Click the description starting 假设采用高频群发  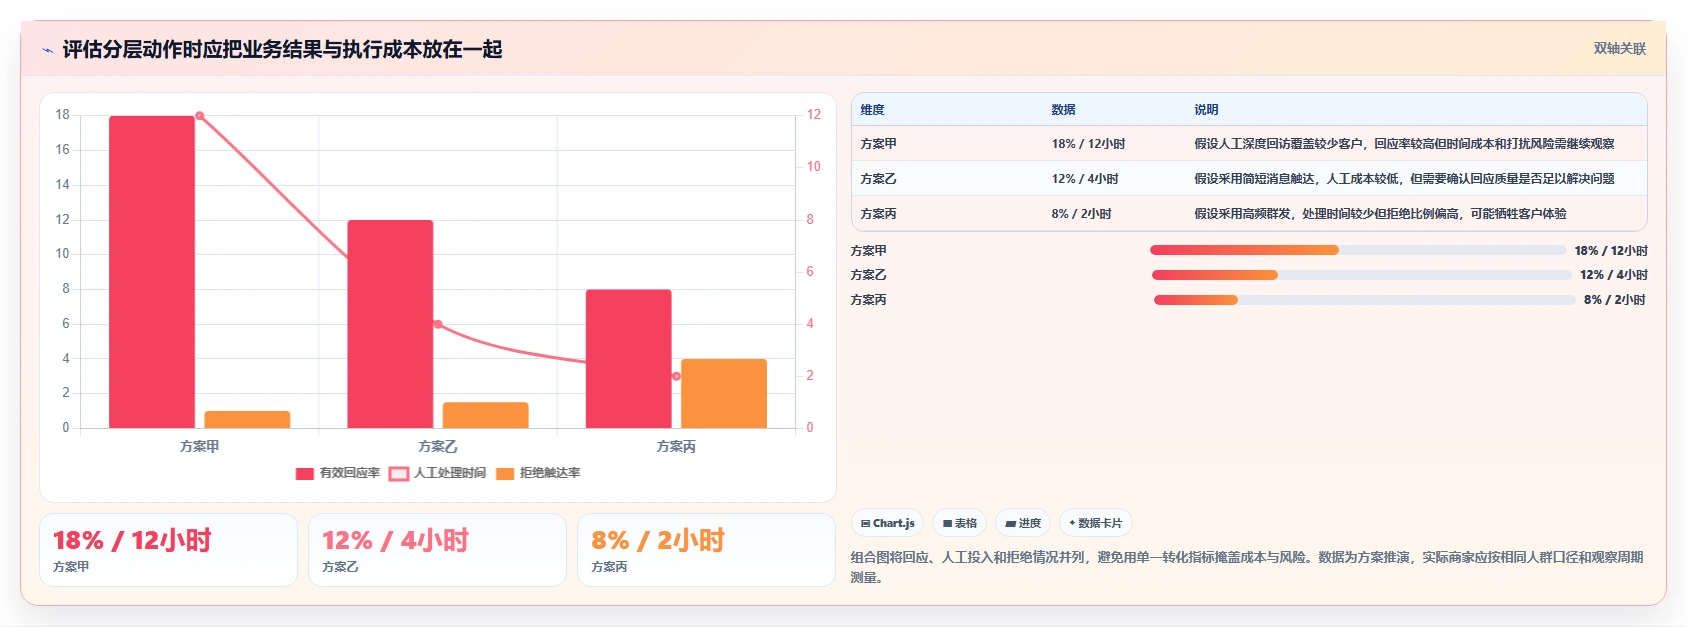(x=1380, y=214)
